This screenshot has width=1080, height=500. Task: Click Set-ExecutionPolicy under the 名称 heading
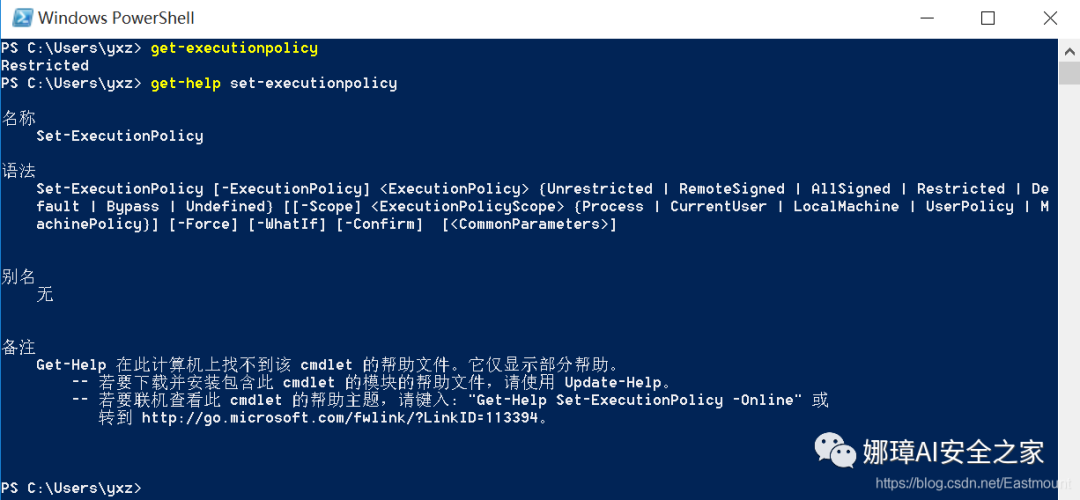point(120,136)
